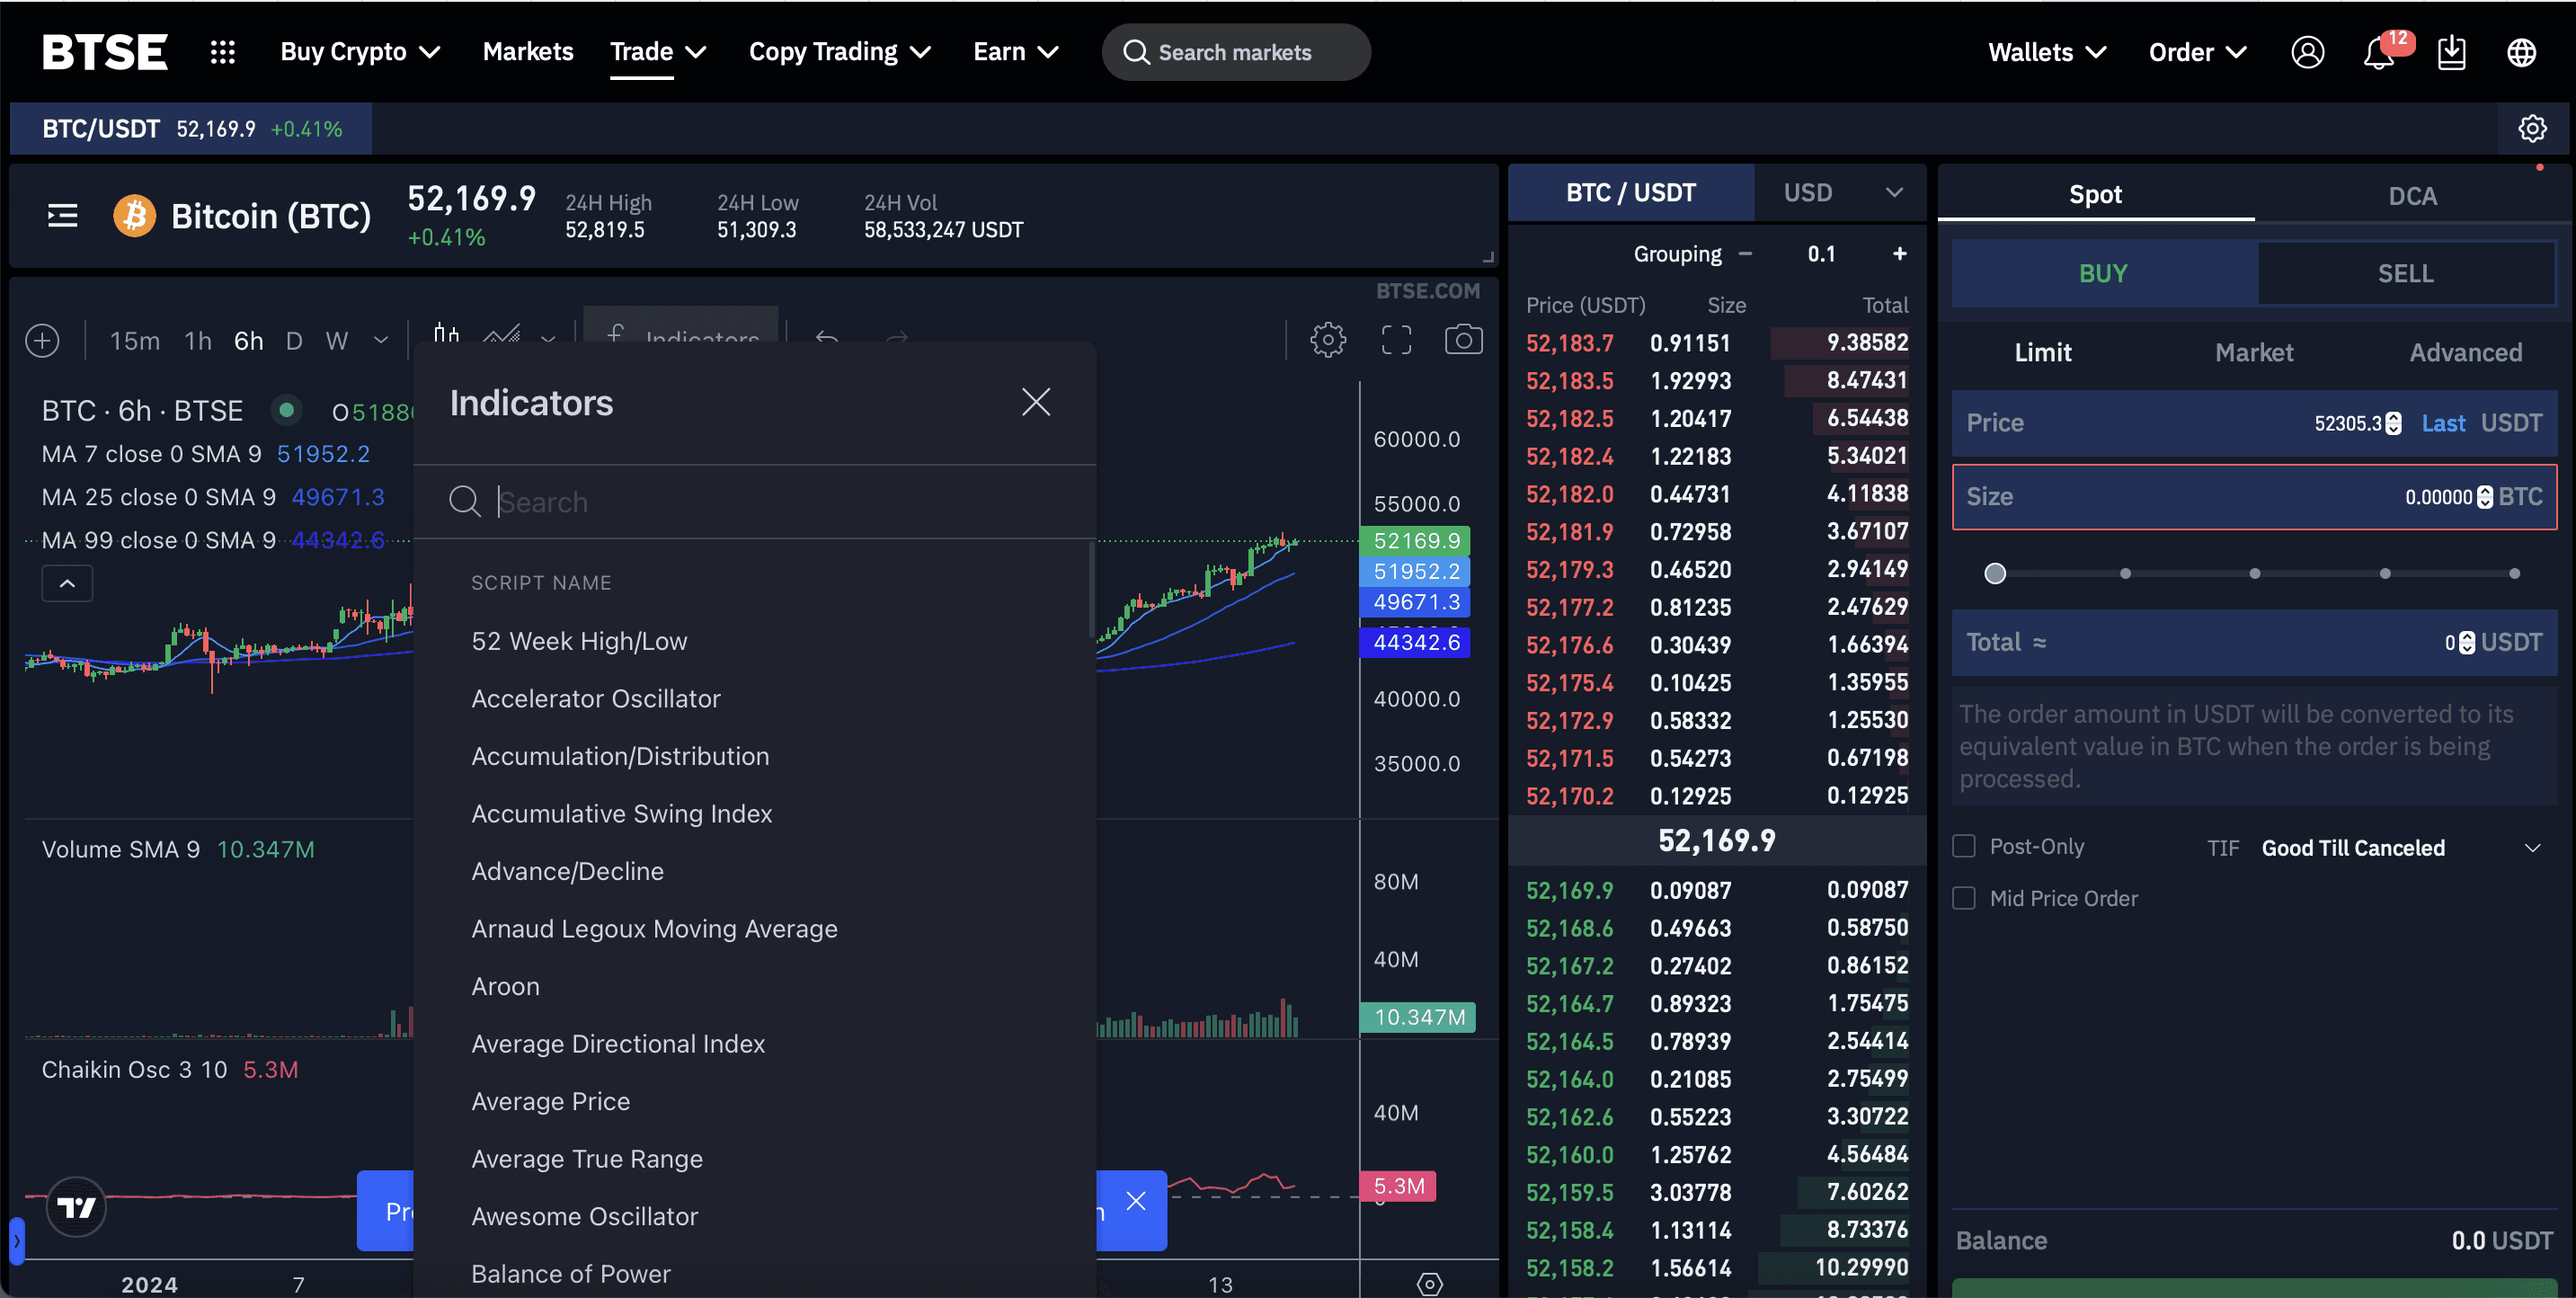Click the TradingView logo icon

(76, 1207)
